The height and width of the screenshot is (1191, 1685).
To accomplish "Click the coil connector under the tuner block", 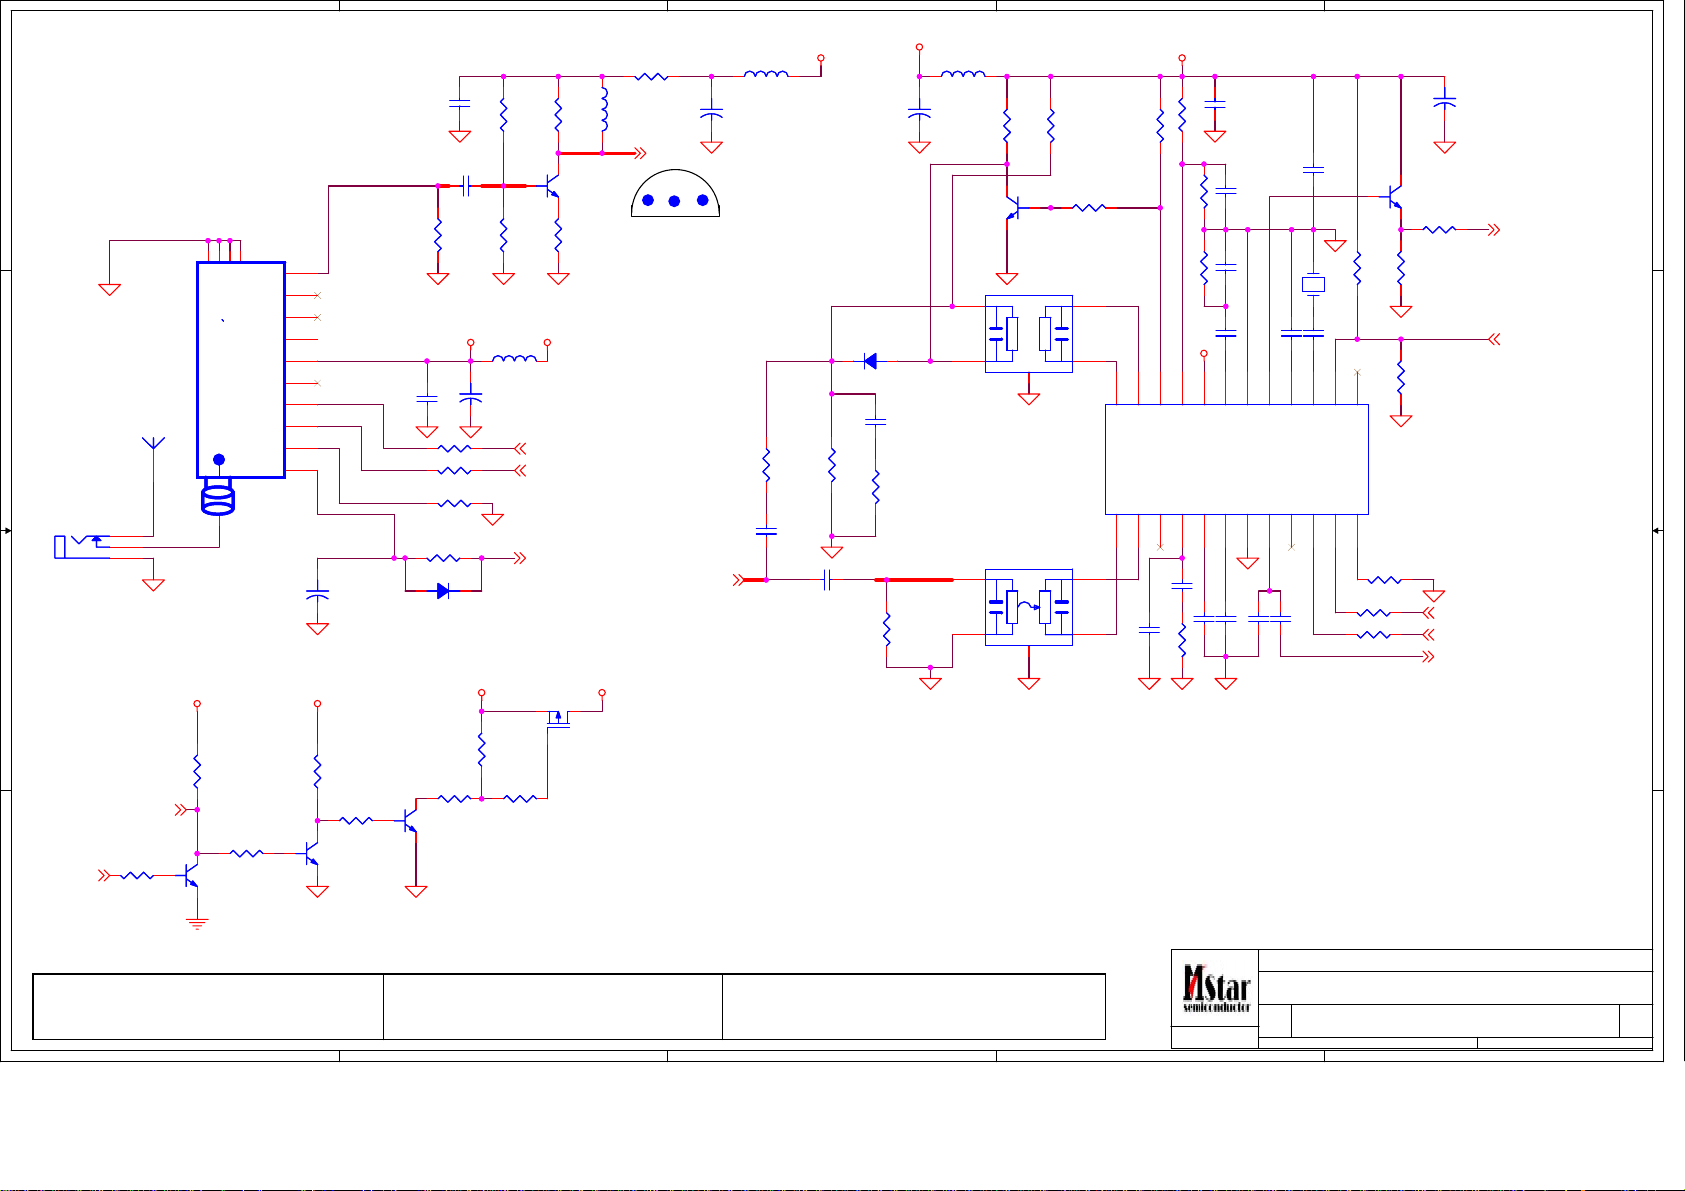I will (218, 497).
